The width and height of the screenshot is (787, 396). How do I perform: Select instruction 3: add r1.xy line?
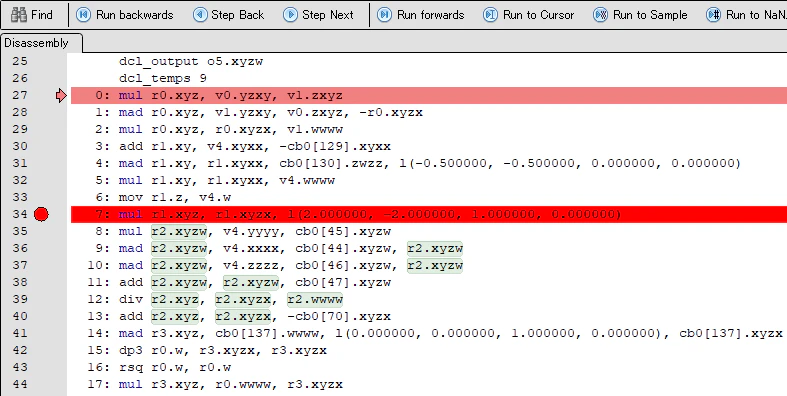pyautogui.click(x=243, y=147)
